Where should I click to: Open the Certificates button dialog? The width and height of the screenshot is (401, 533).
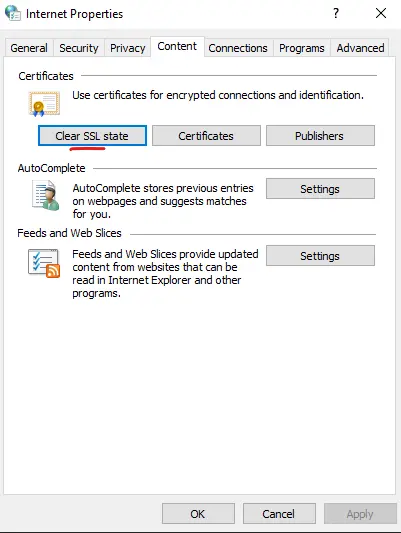tap(206, 136)
